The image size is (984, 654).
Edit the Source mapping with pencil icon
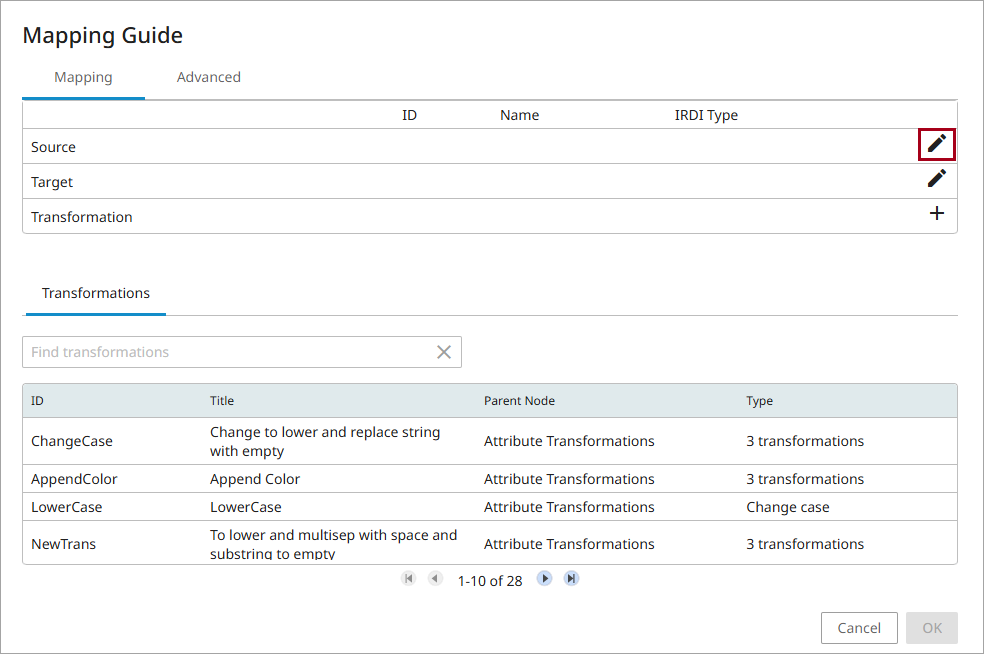point(936,144)
